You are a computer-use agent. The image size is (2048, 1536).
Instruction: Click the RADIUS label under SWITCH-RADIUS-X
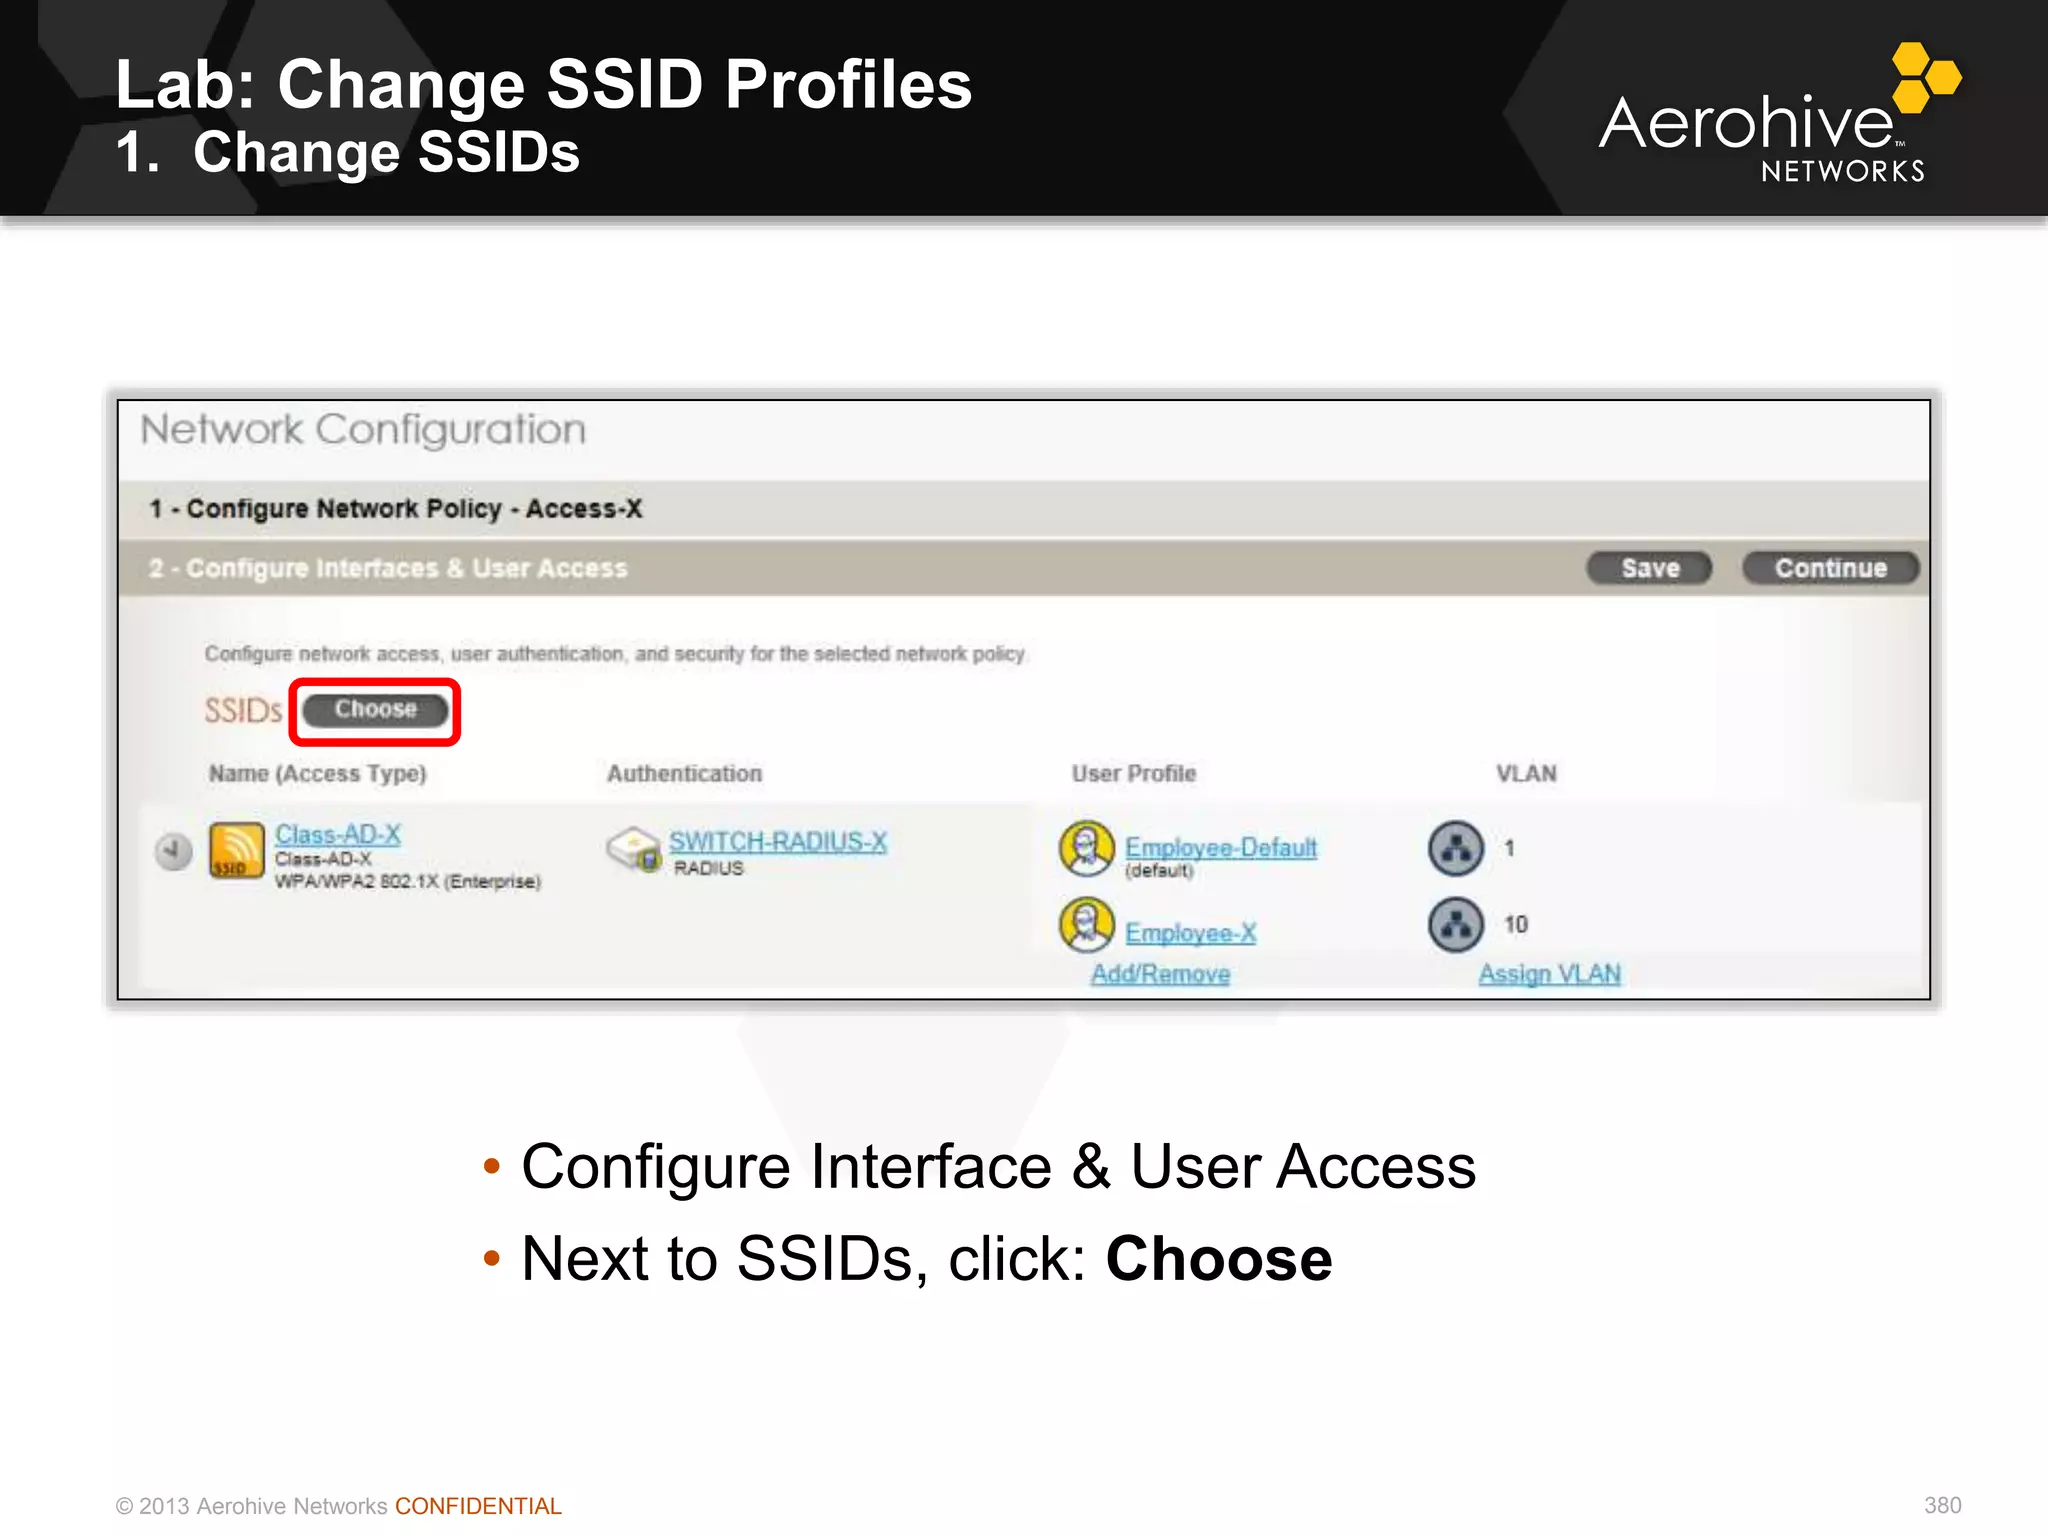pos(709,868)
